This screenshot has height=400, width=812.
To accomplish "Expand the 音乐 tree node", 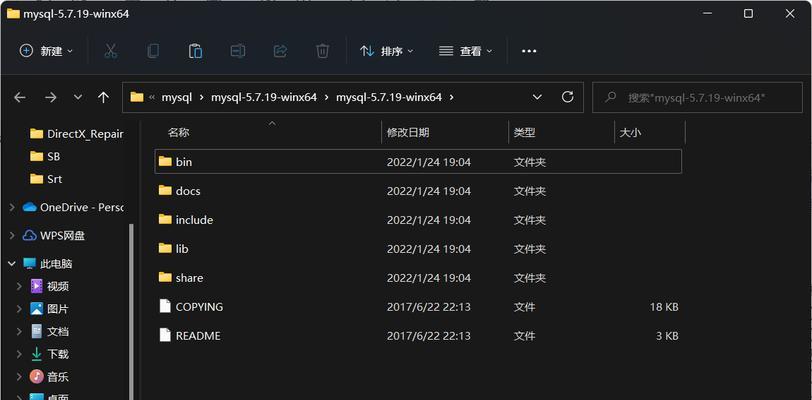I will point(19,377).
